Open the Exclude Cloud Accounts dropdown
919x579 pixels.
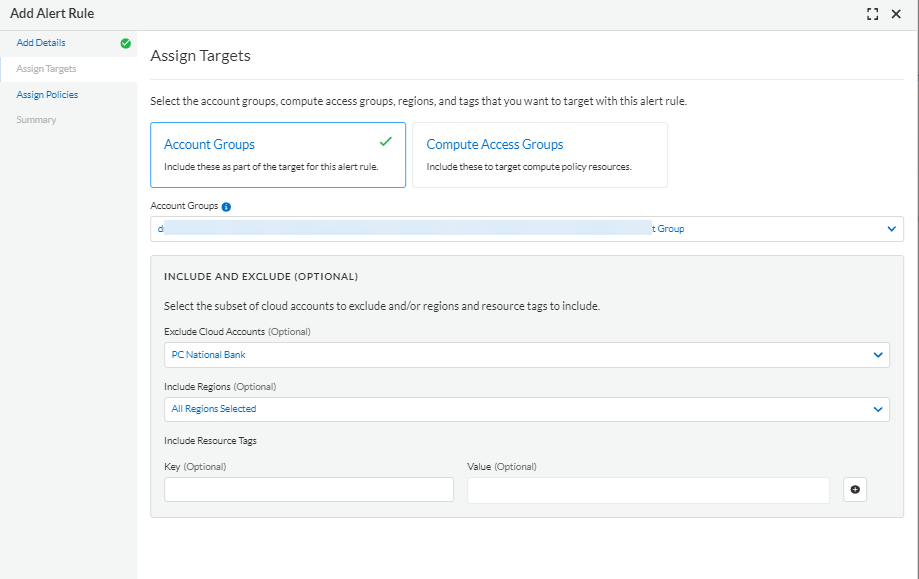click(527, 355)
